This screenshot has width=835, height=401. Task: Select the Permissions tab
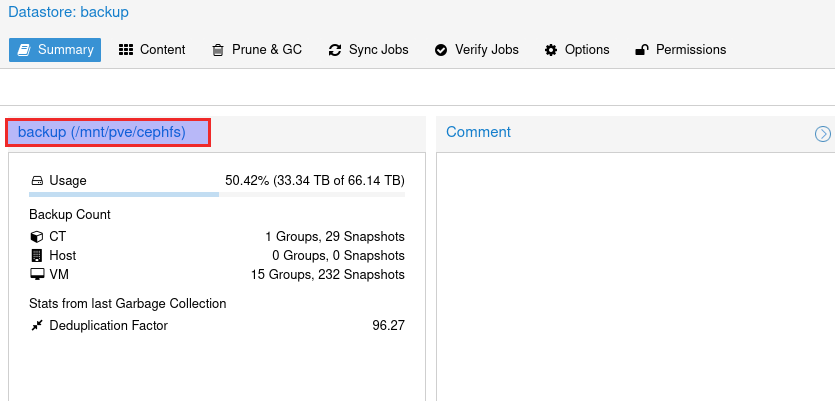point(690,50)
